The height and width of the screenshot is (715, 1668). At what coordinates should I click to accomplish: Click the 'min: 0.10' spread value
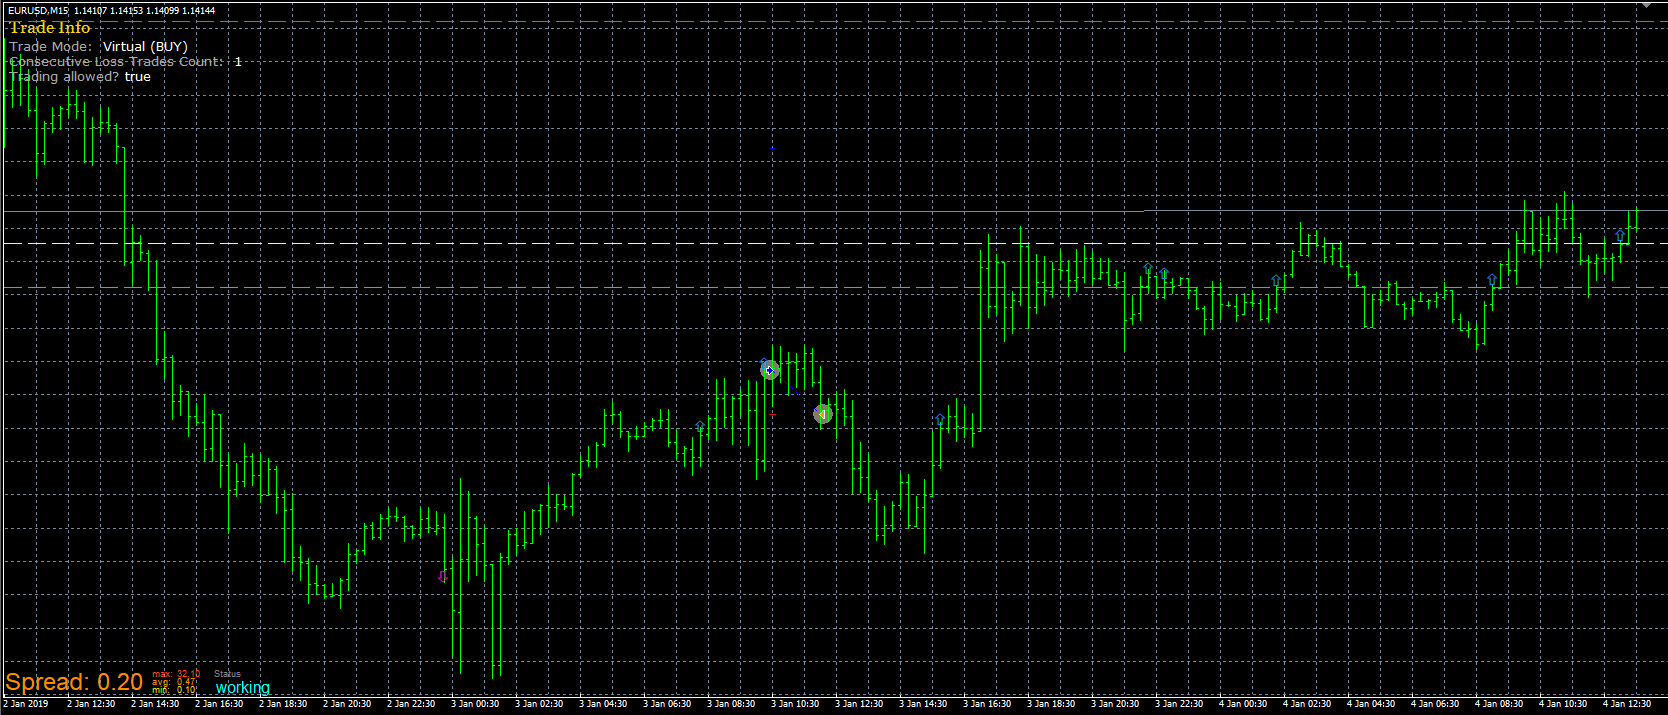(174, 690)
